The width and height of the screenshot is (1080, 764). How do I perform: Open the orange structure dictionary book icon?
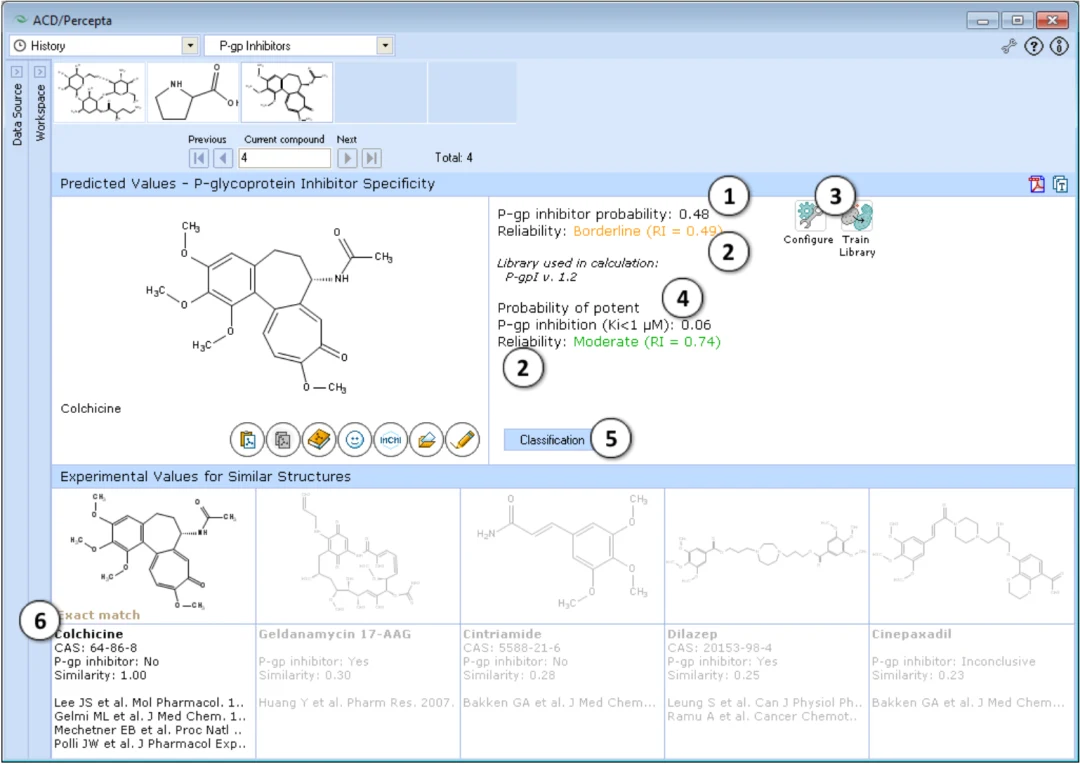coord(318,440)
